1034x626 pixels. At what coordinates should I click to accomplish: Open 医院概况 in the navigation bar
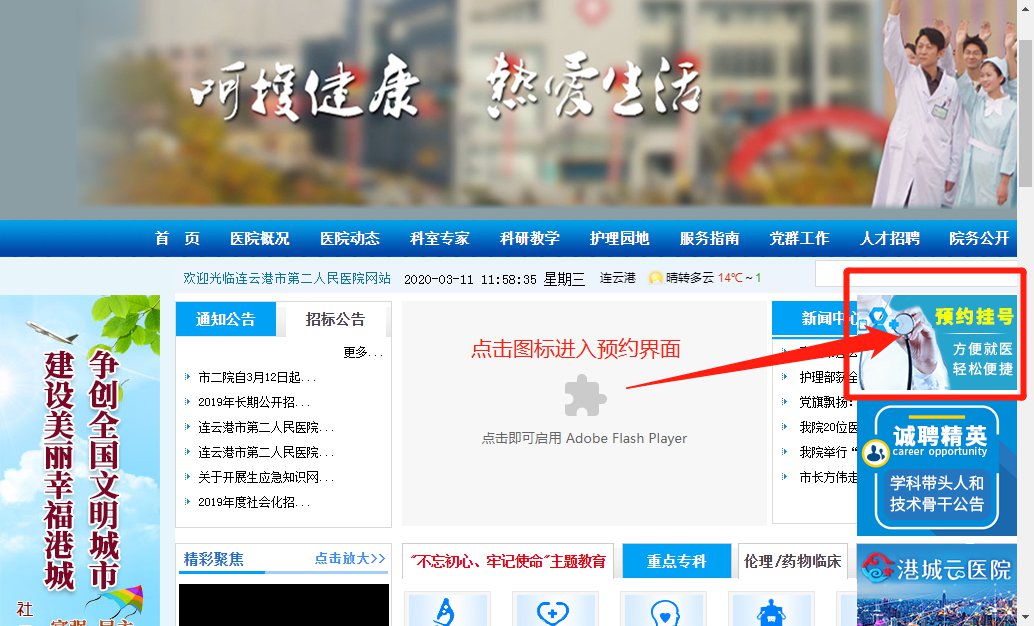coord(260,239)
